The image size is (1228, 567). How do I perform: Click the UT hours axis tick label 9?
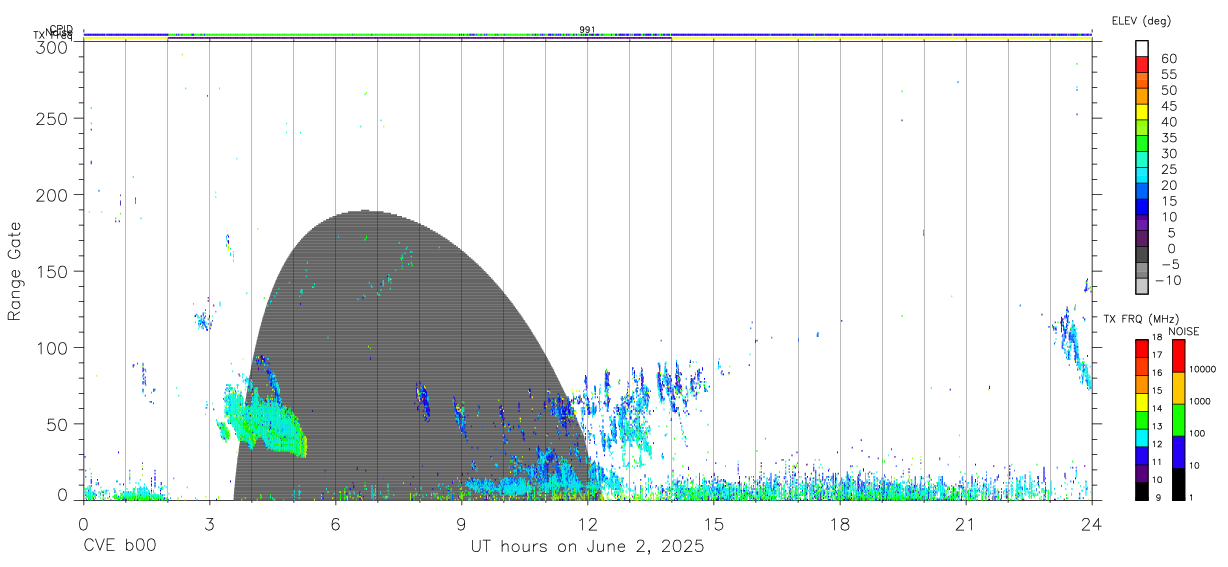click(x=461, y=524)
